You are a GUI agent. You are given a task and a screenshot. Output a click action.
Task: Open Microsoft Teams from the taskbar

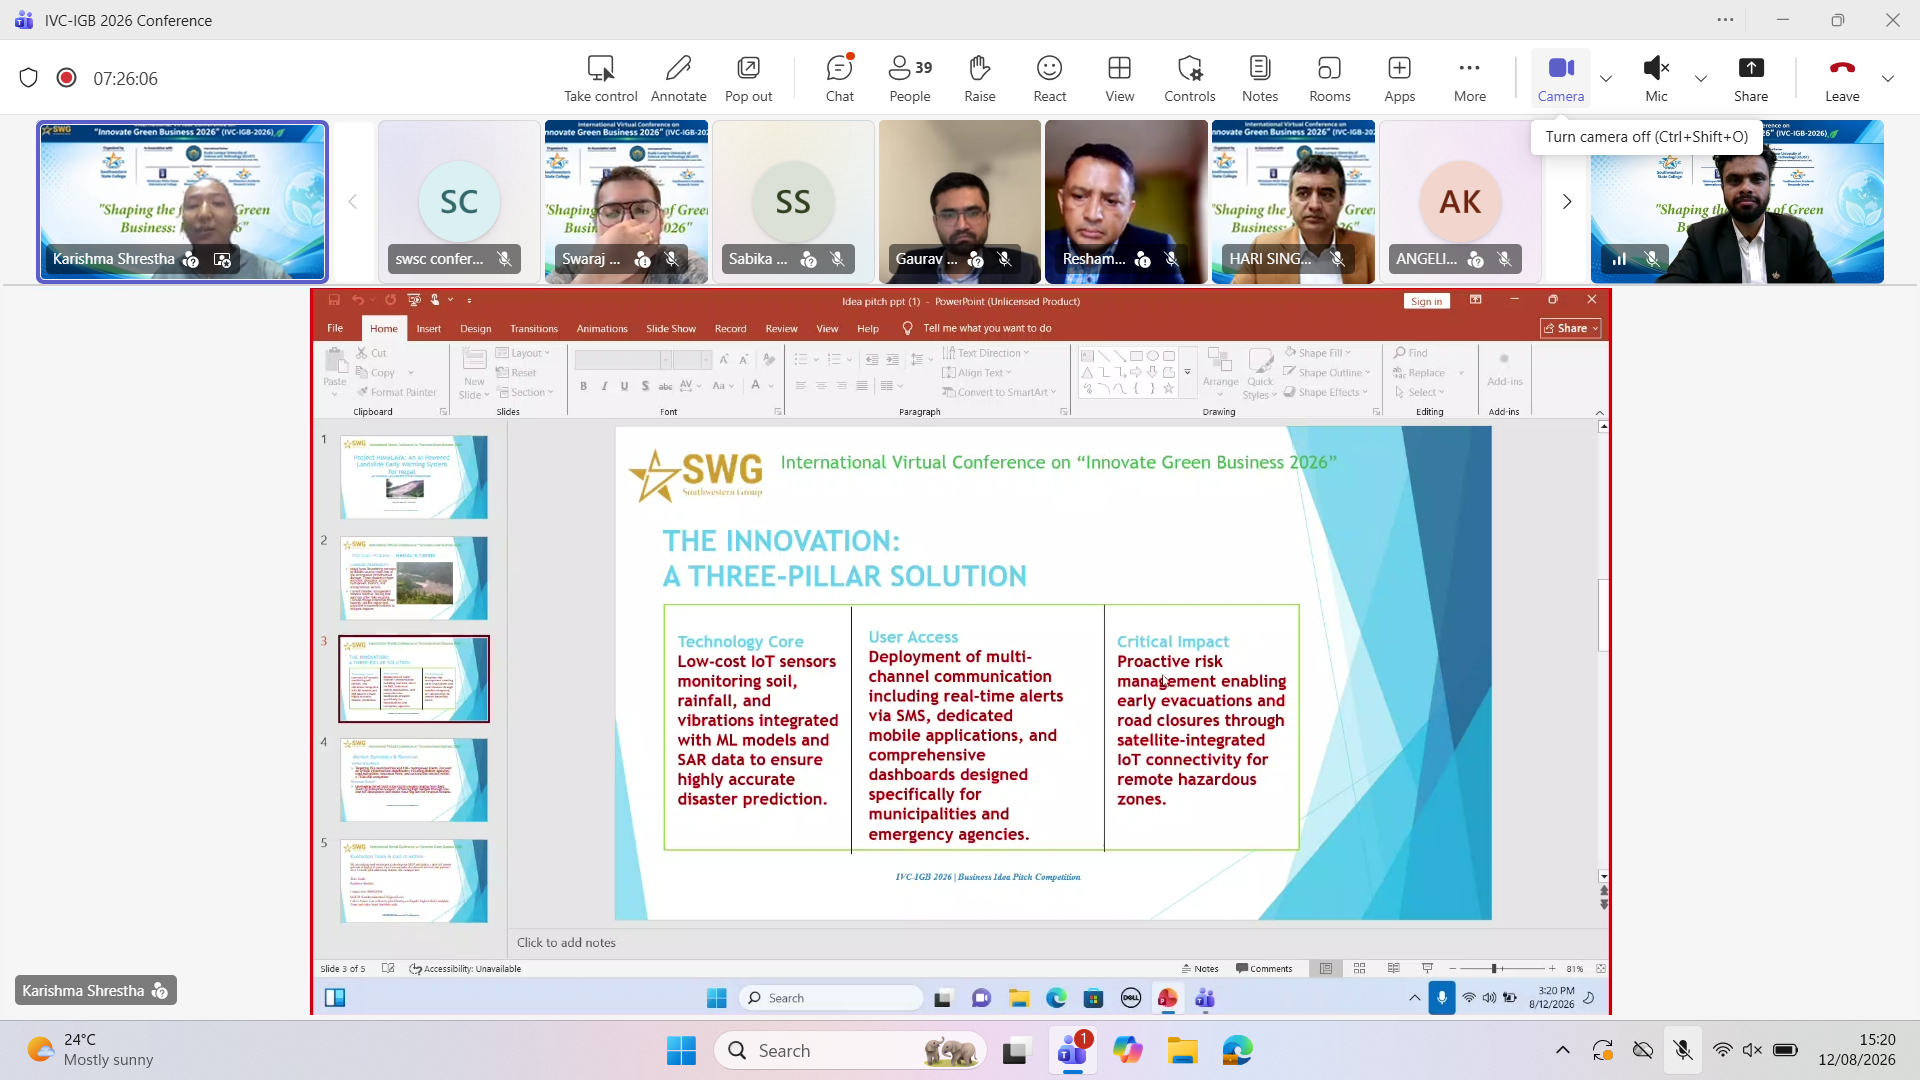point(1072,1050)
